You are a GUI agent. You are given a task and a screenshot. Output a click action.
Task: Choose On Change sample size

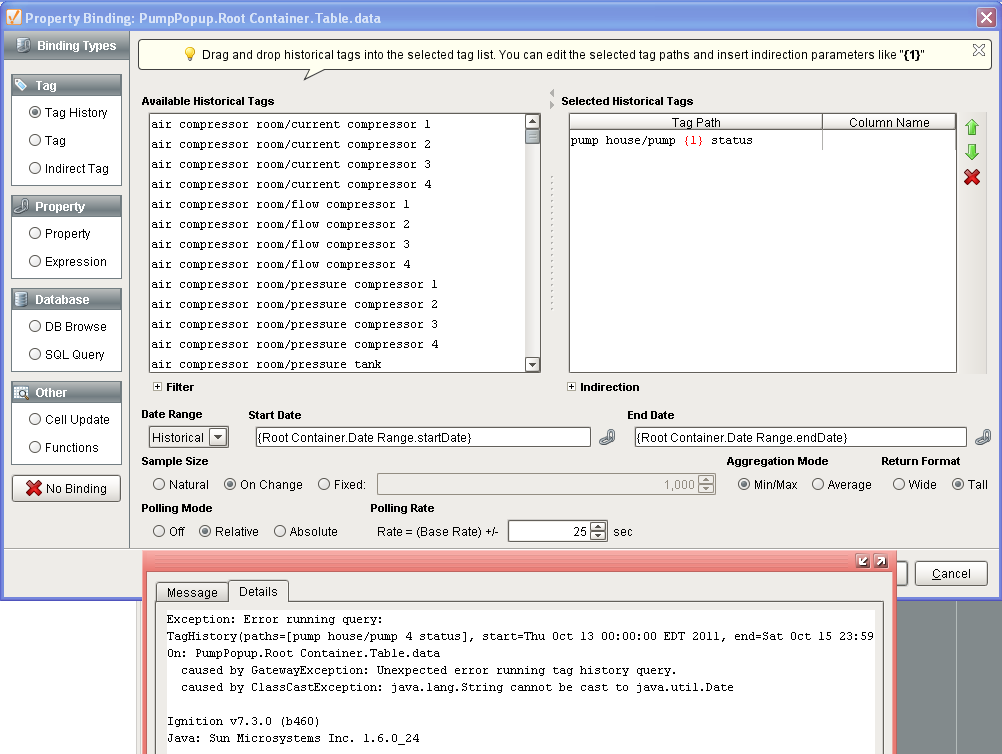(263, 484)
